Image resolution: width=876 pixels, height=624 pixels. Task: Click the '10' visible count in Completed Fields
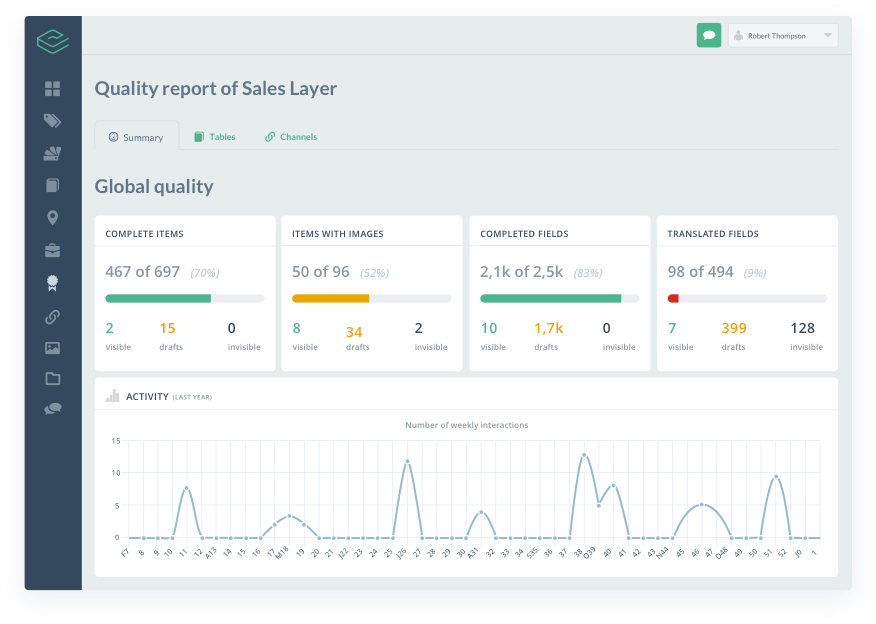click(x=489, y=328)
